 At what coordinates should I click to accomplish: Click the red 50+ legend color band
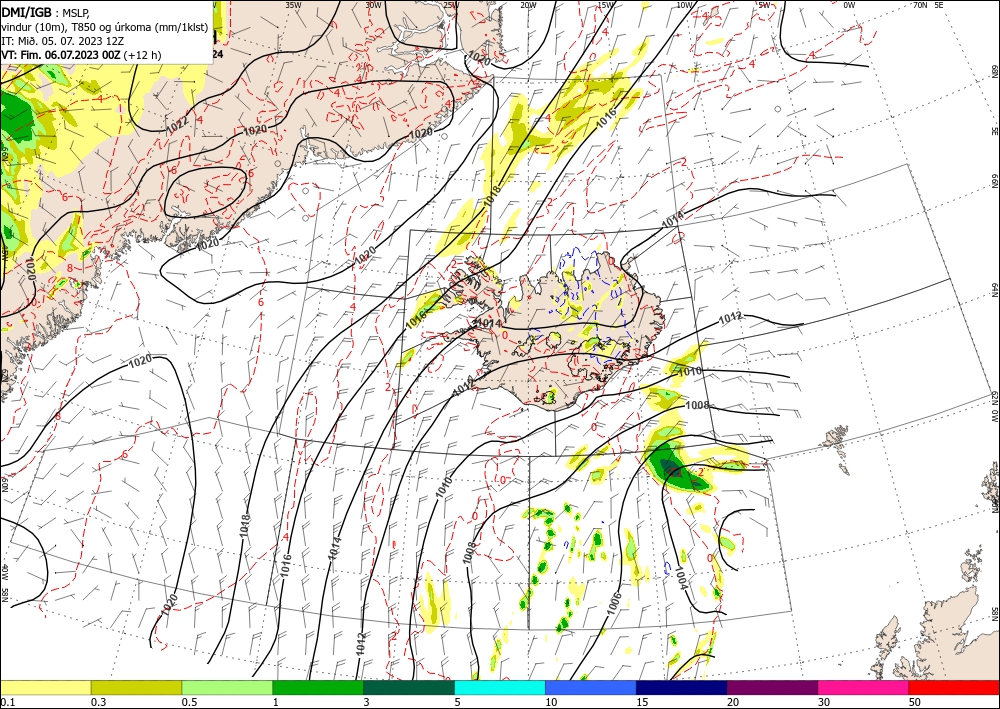(954, 687)
